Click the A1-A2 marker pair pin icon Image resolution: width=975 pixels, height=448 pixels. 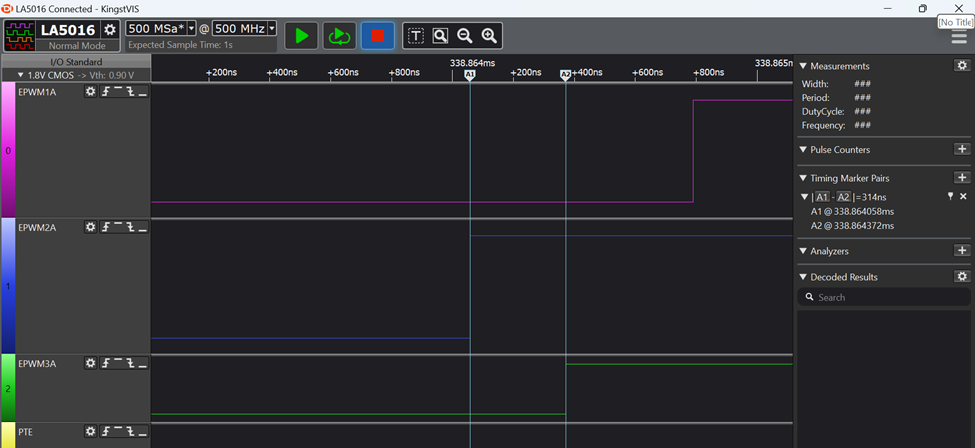[950, 197]
